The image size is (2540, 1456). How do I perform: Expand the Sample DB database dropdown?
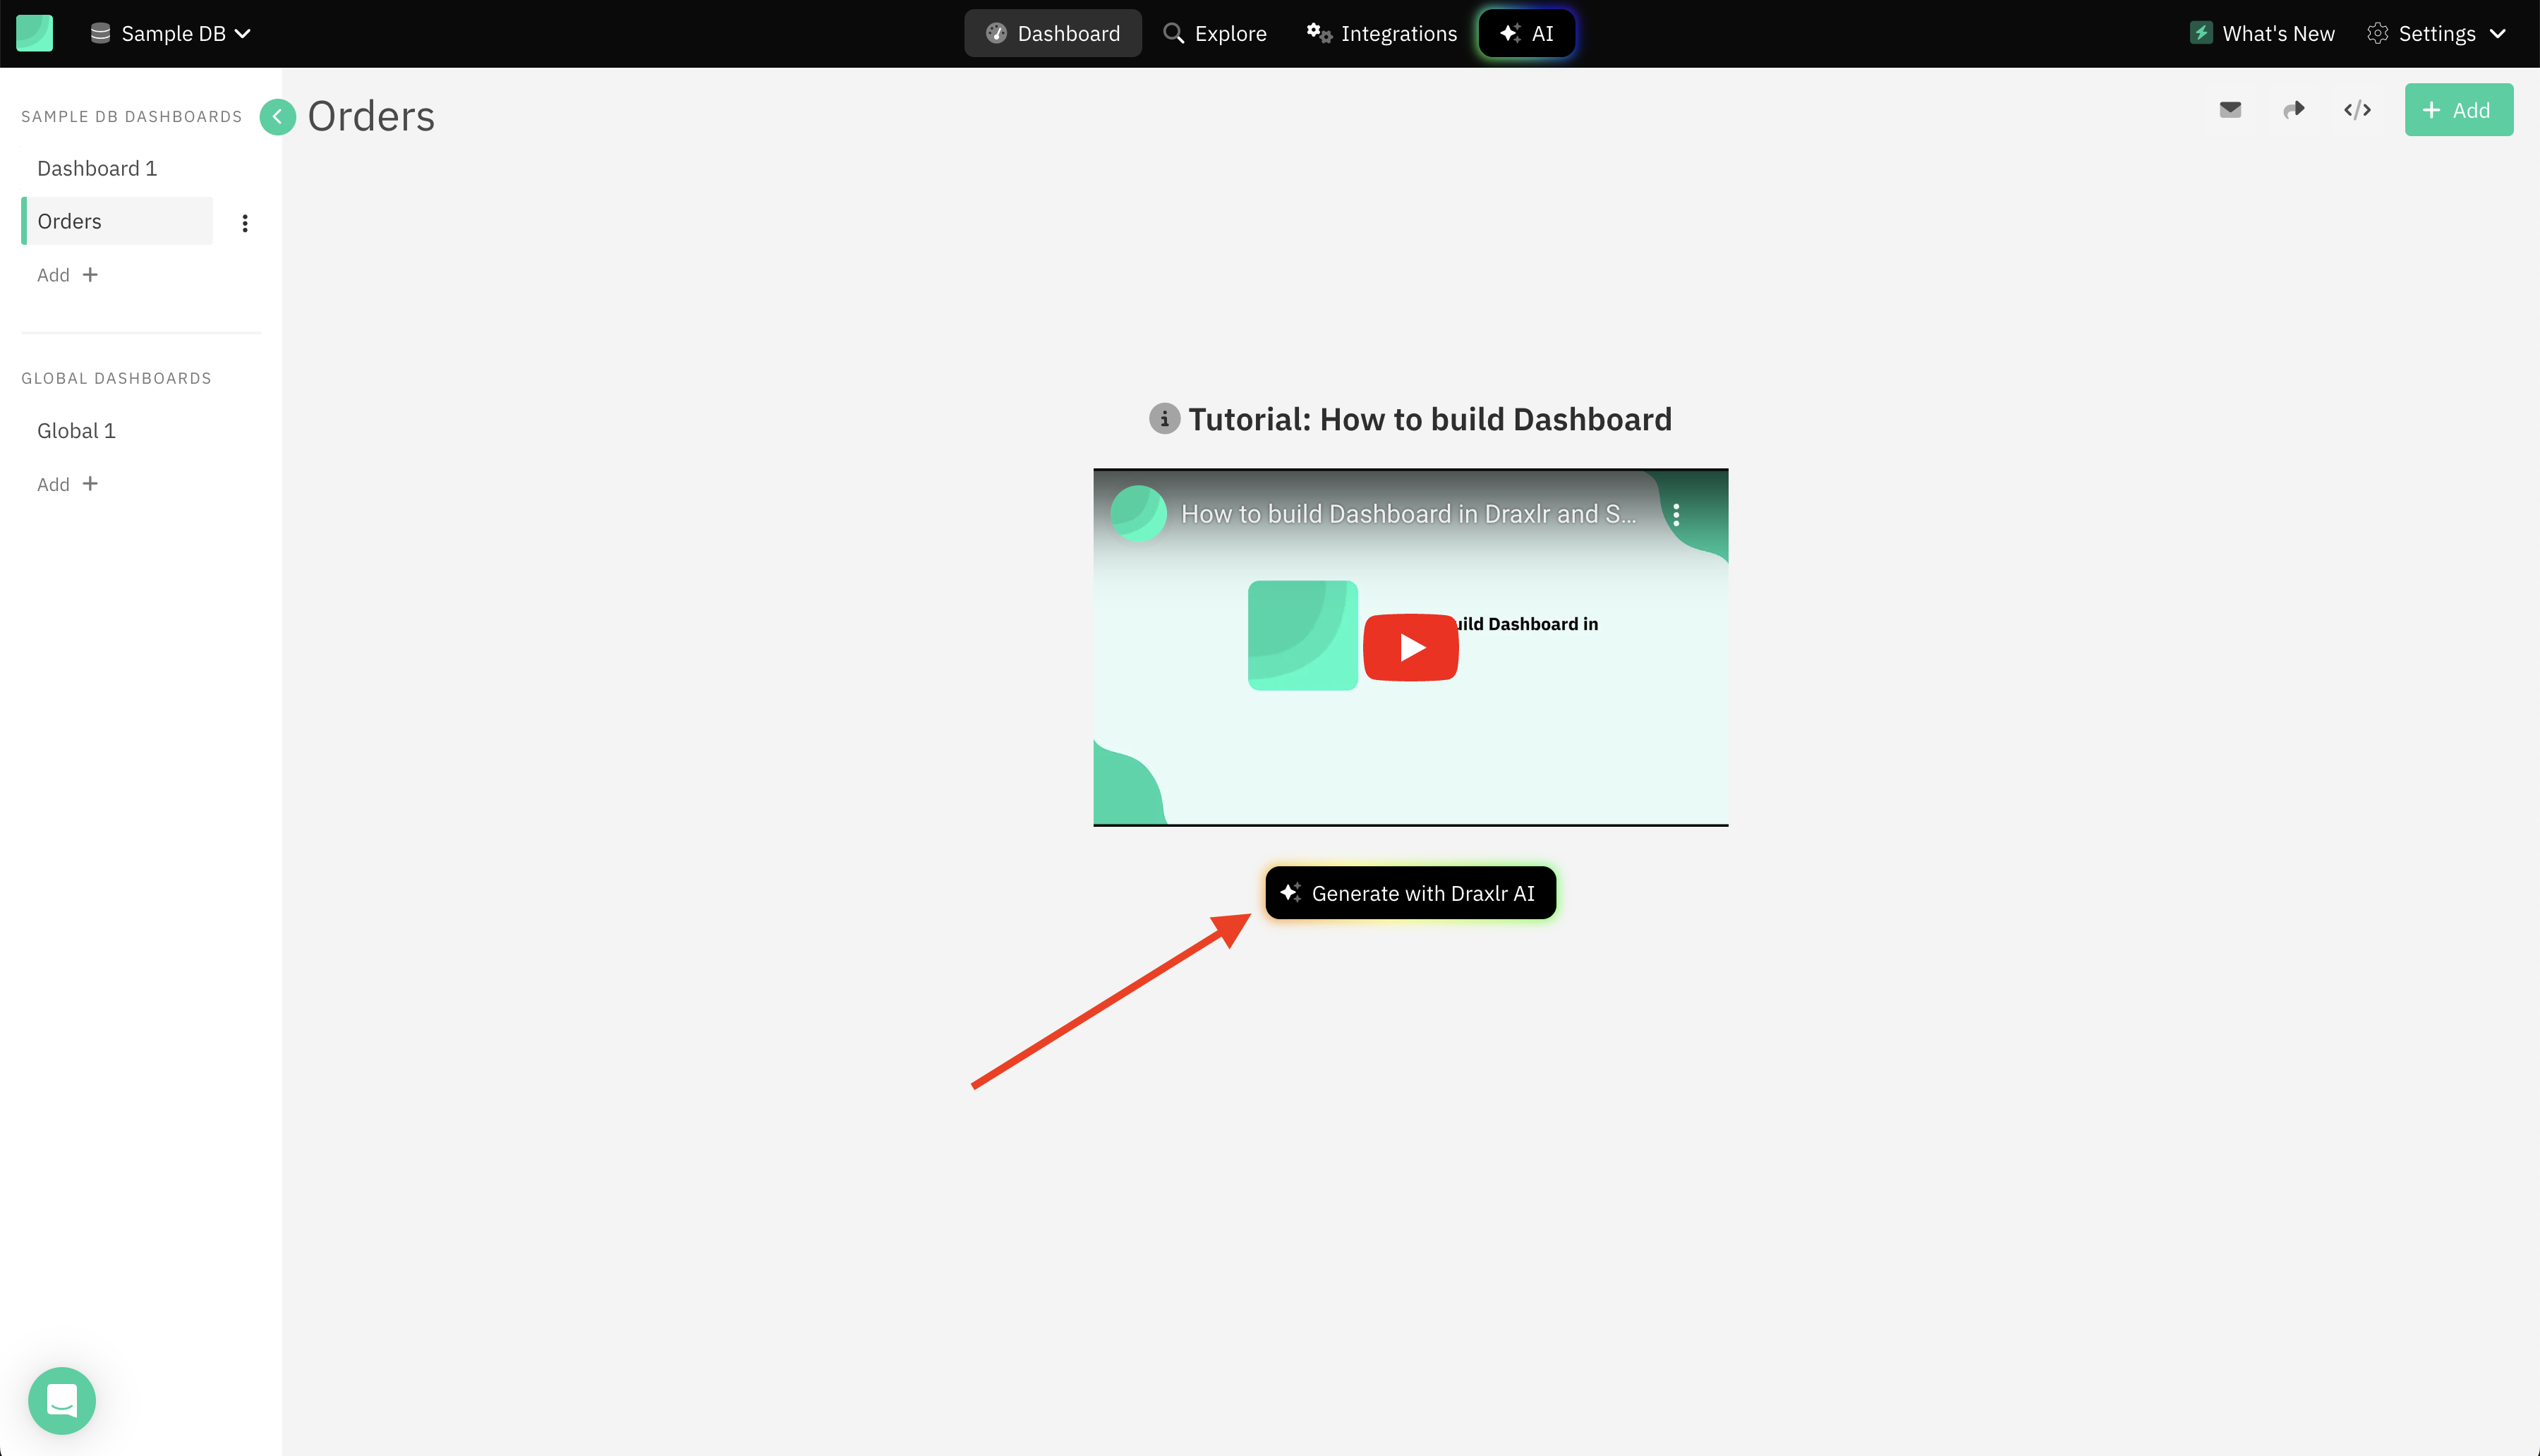(171, 33)
